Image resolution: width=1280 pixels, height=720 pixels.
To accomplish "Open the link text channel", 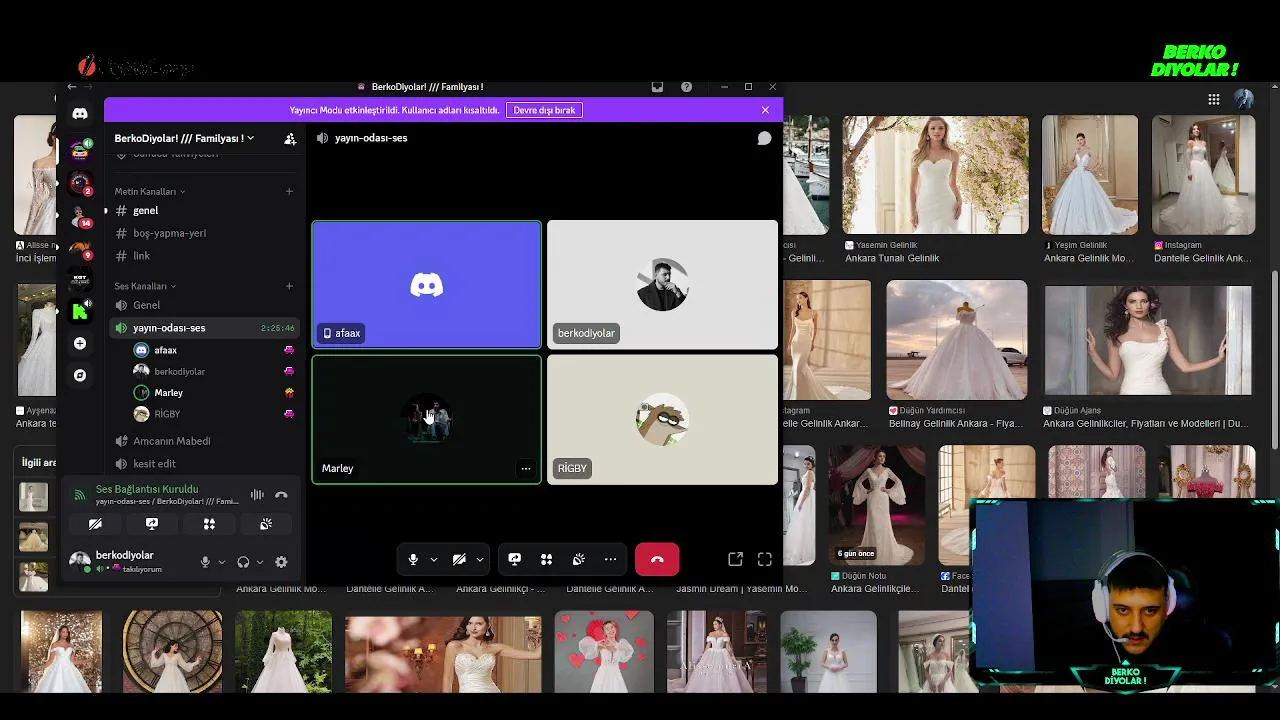I will click(204, 256).
